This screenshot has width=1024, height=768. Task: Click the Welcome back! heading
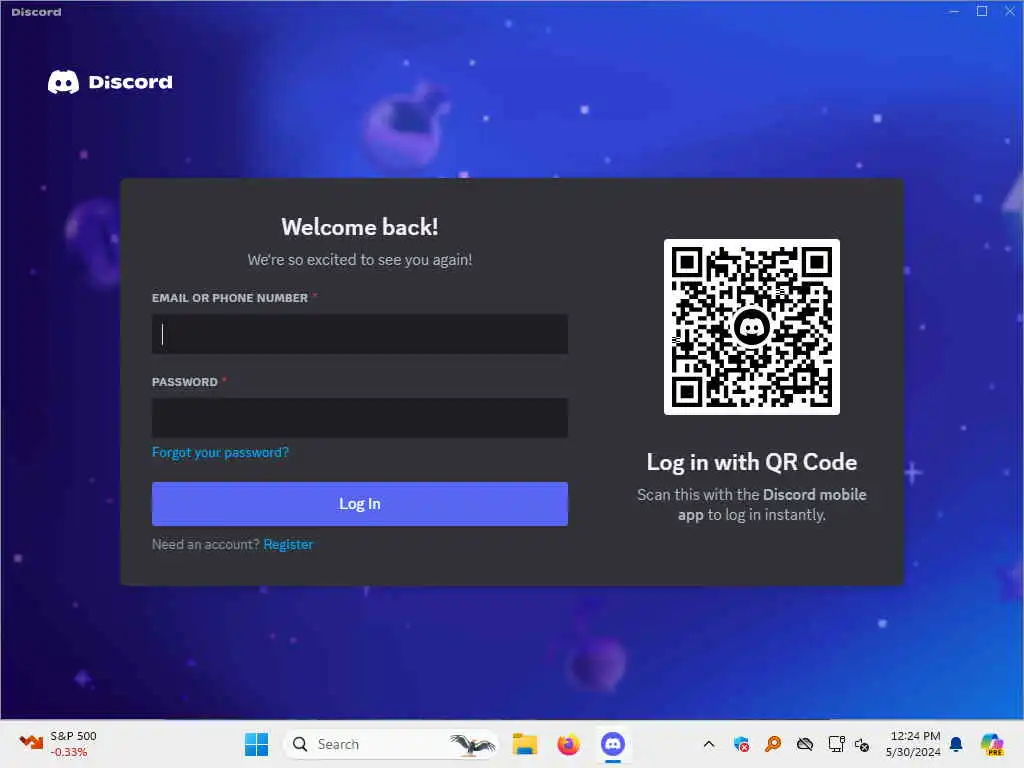tap(360, 227)
